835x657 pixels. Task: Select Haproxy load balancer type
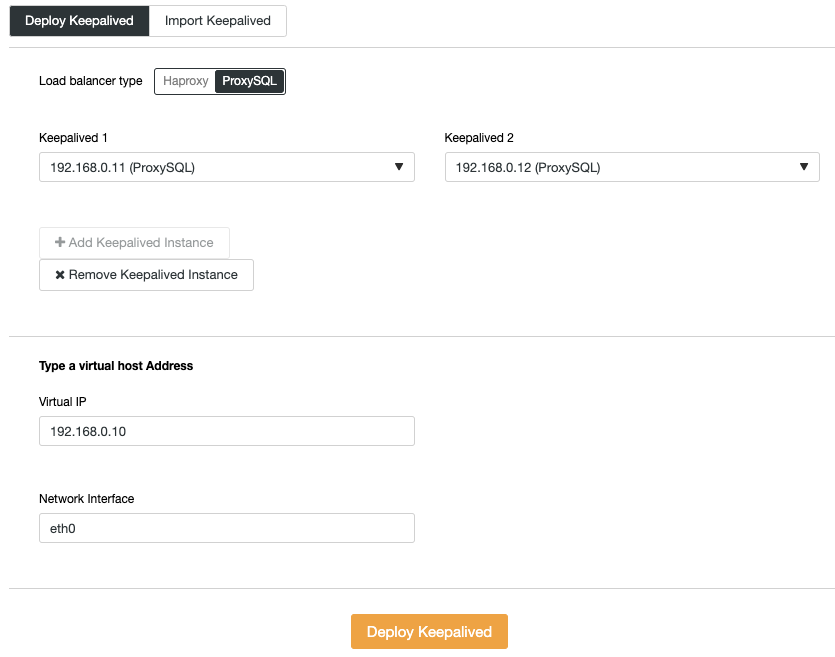tap(185, 81)
